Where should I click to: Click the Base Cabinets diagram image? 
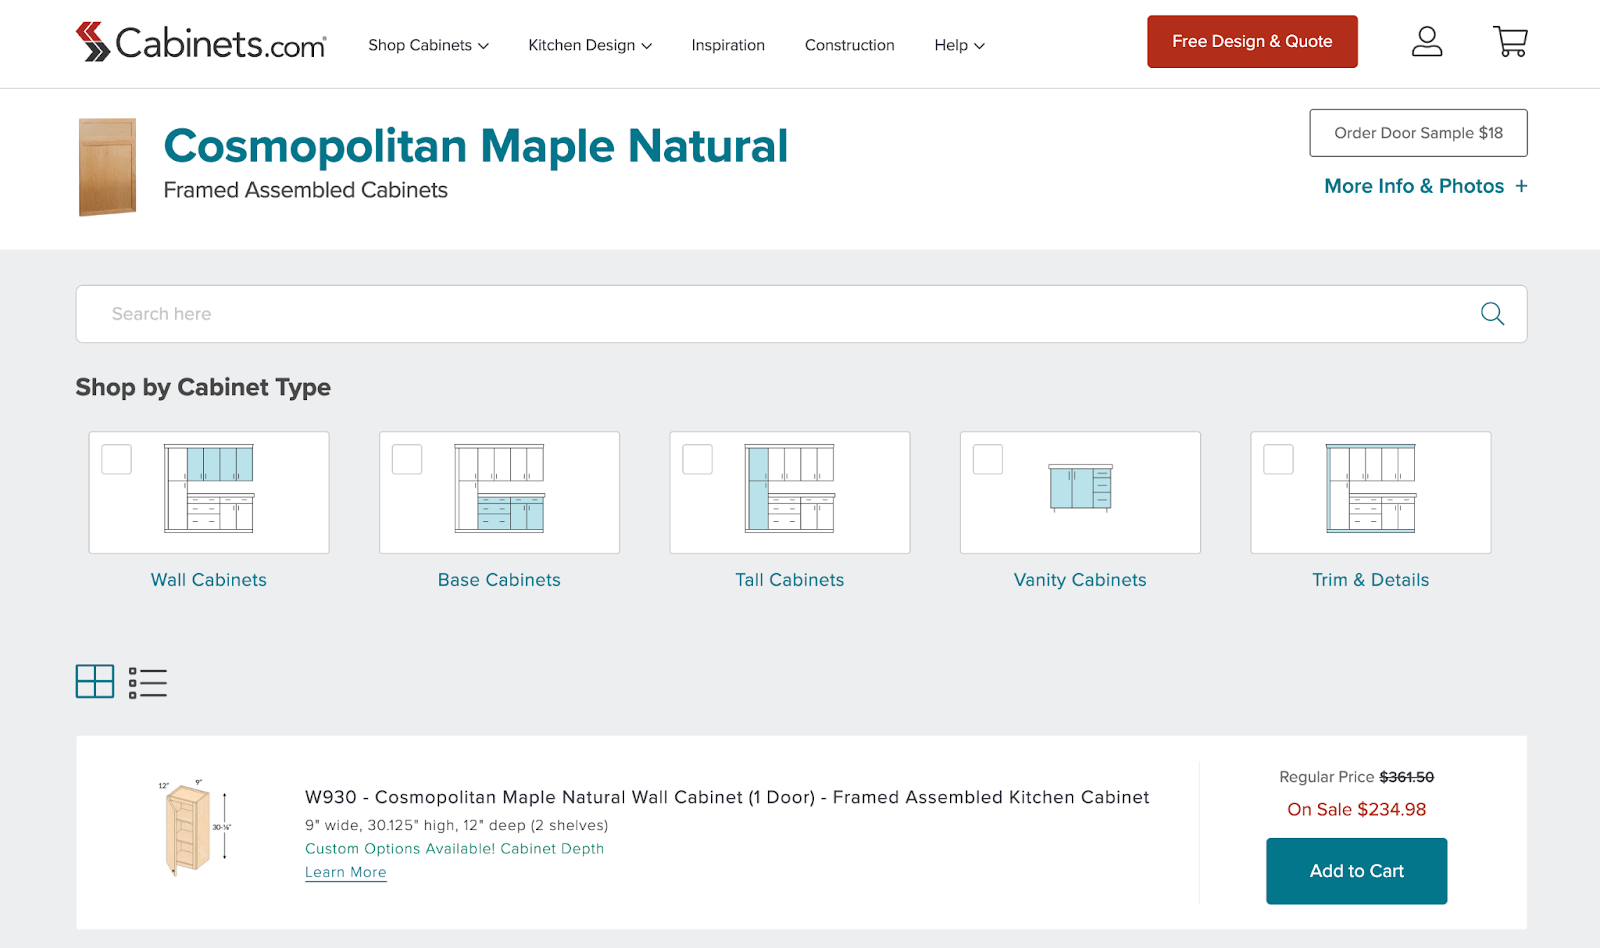coord(499,488)
